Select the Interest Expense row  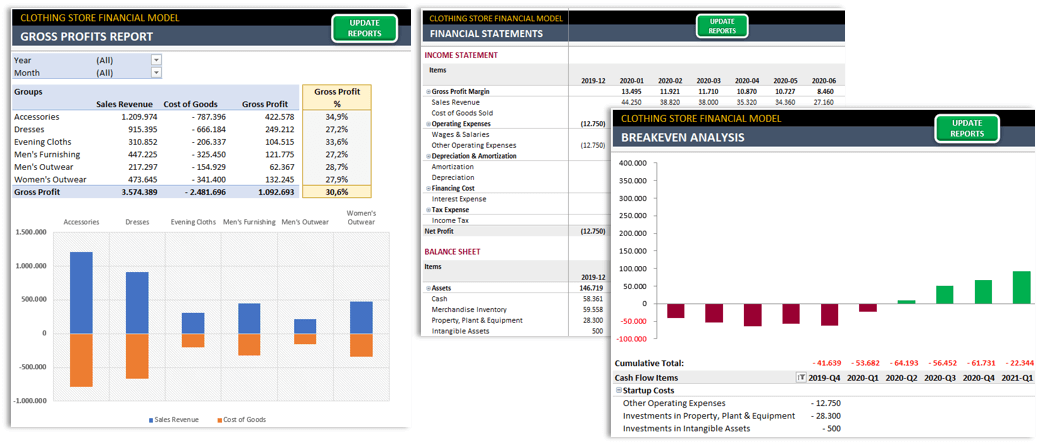tap(459, 199)
